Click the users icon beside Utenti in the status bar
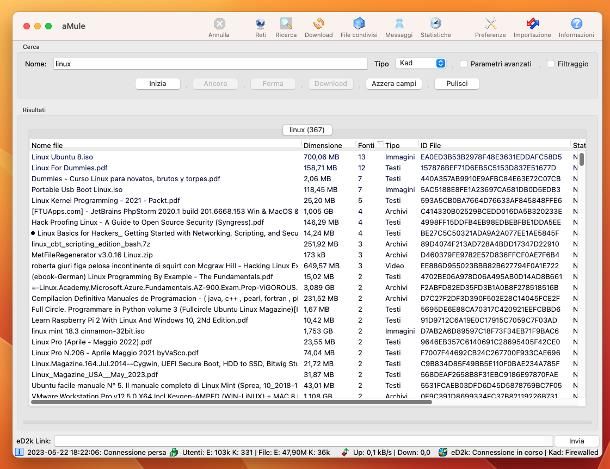Screen dimensions: 610x469 click(174, 452)
